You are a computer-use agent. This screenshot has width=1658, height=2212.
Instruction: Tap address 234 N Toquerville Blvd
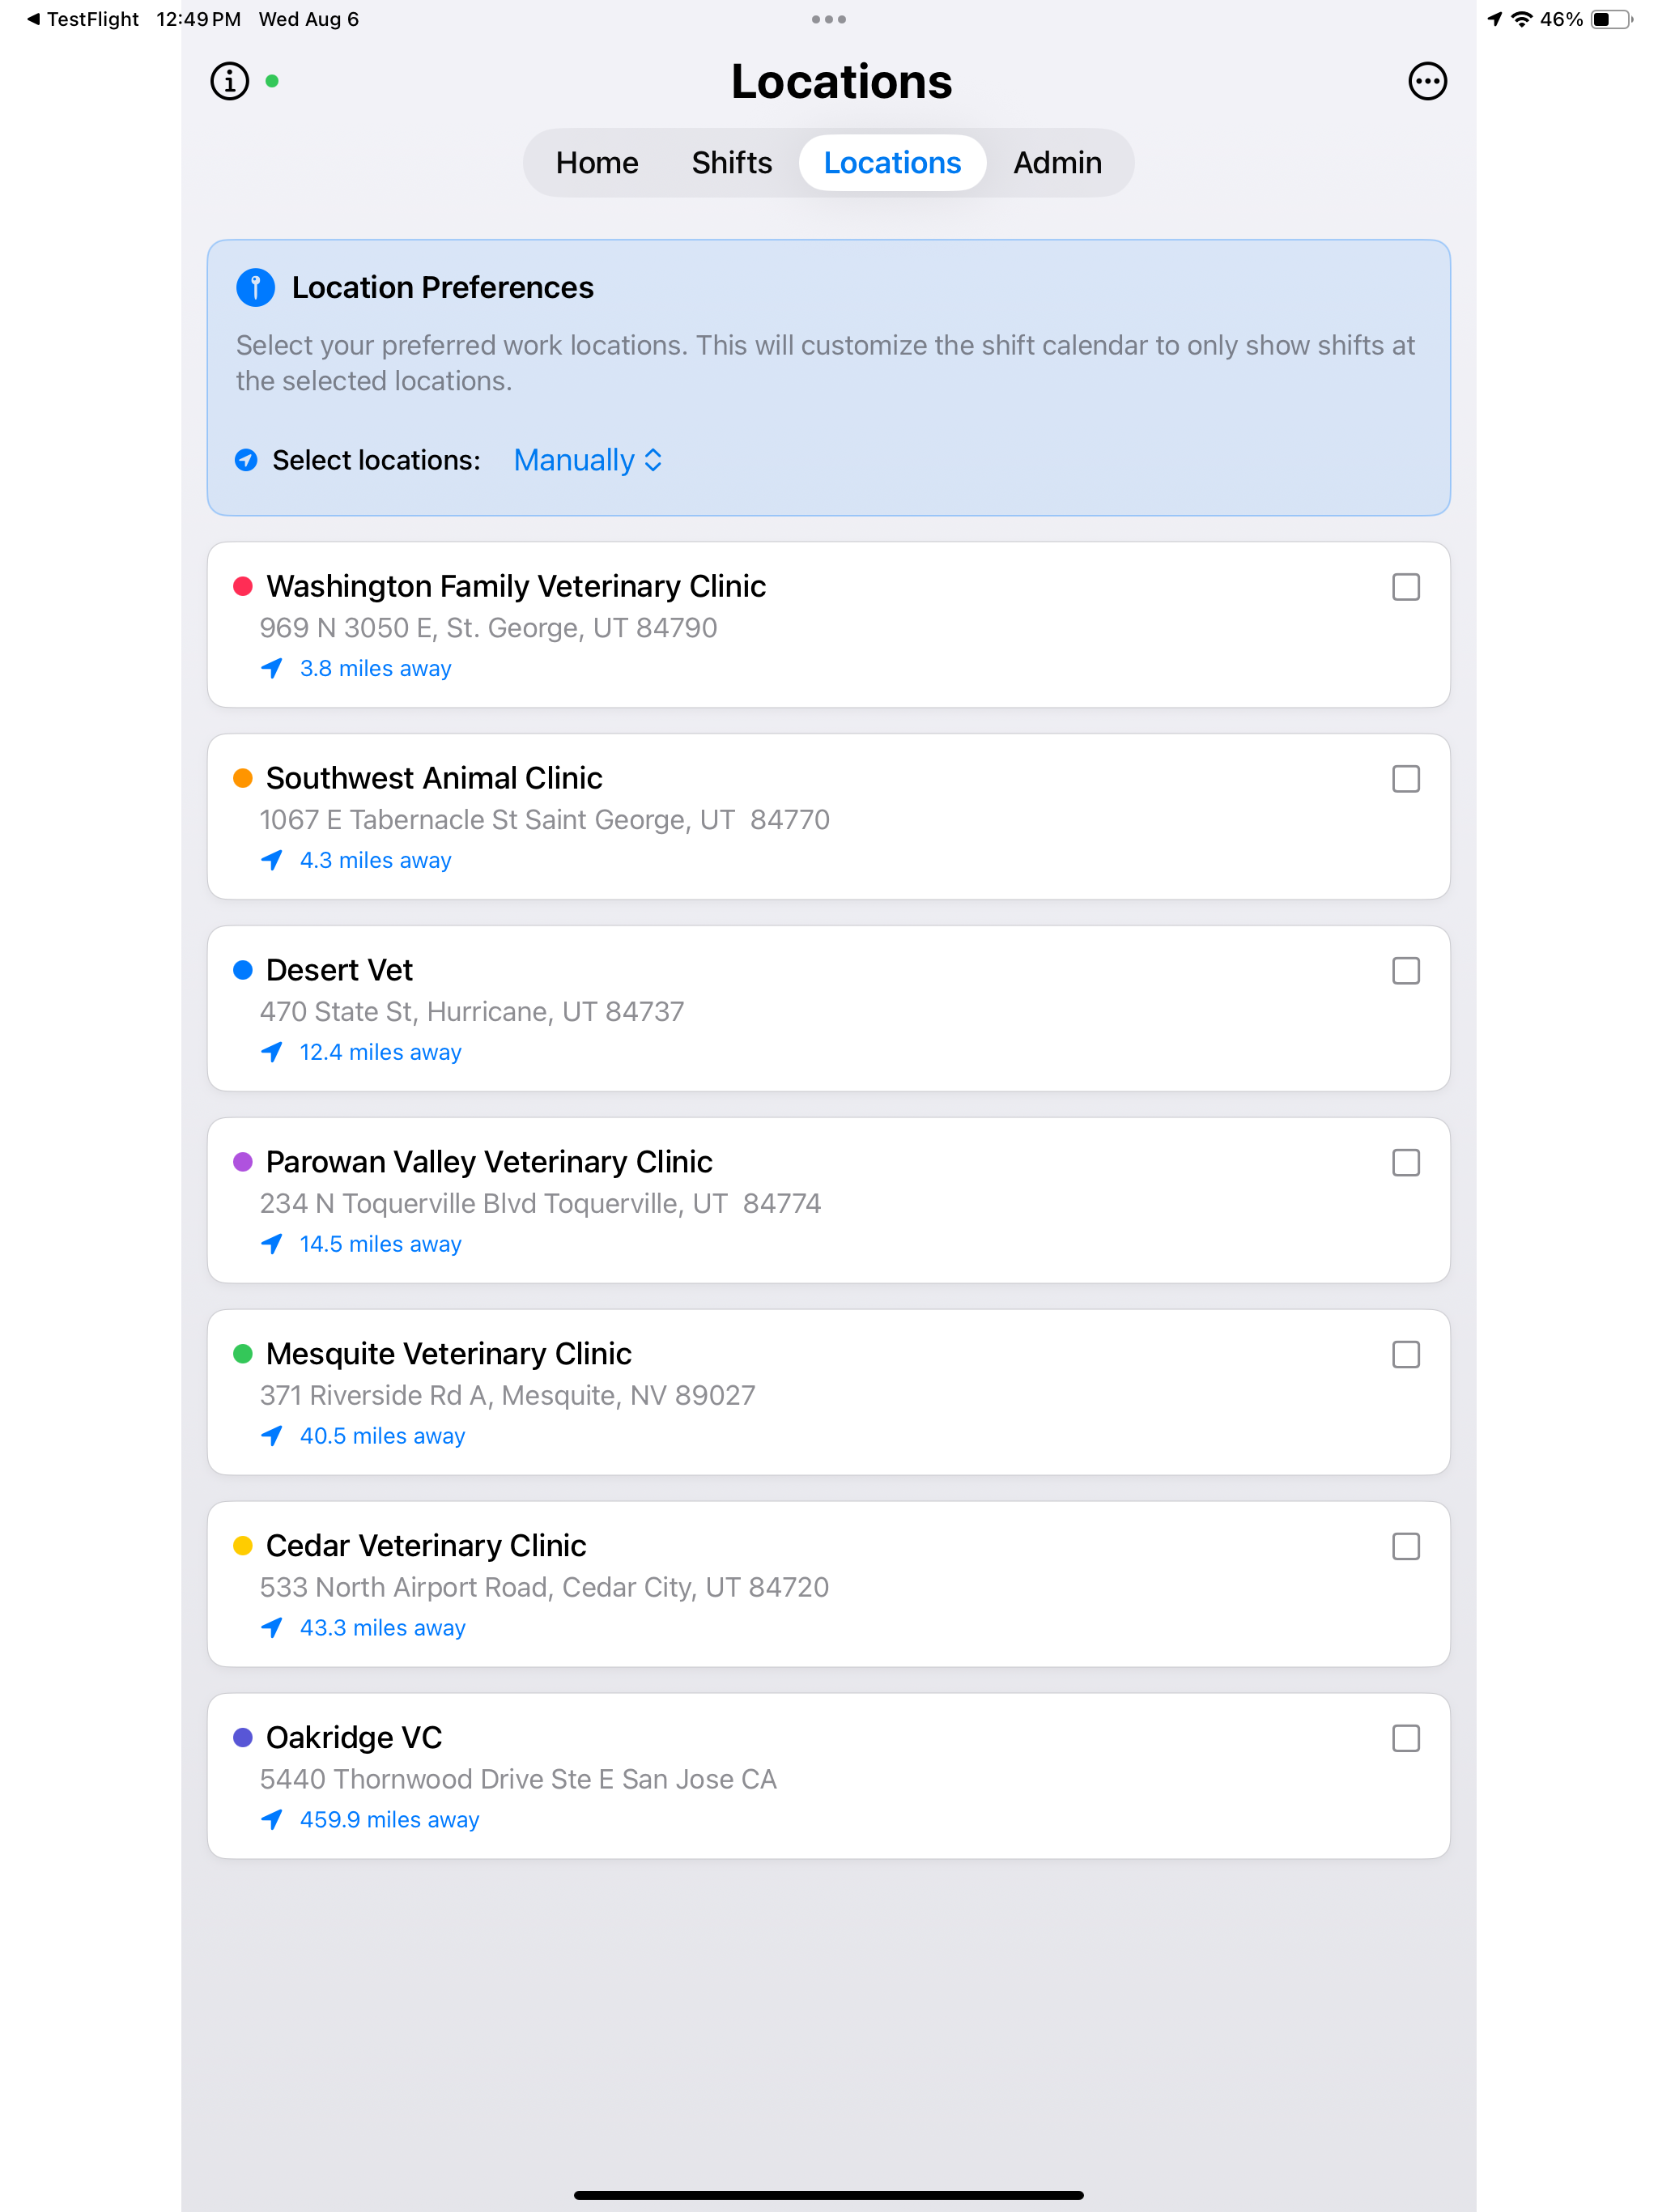click(540, 1204)
